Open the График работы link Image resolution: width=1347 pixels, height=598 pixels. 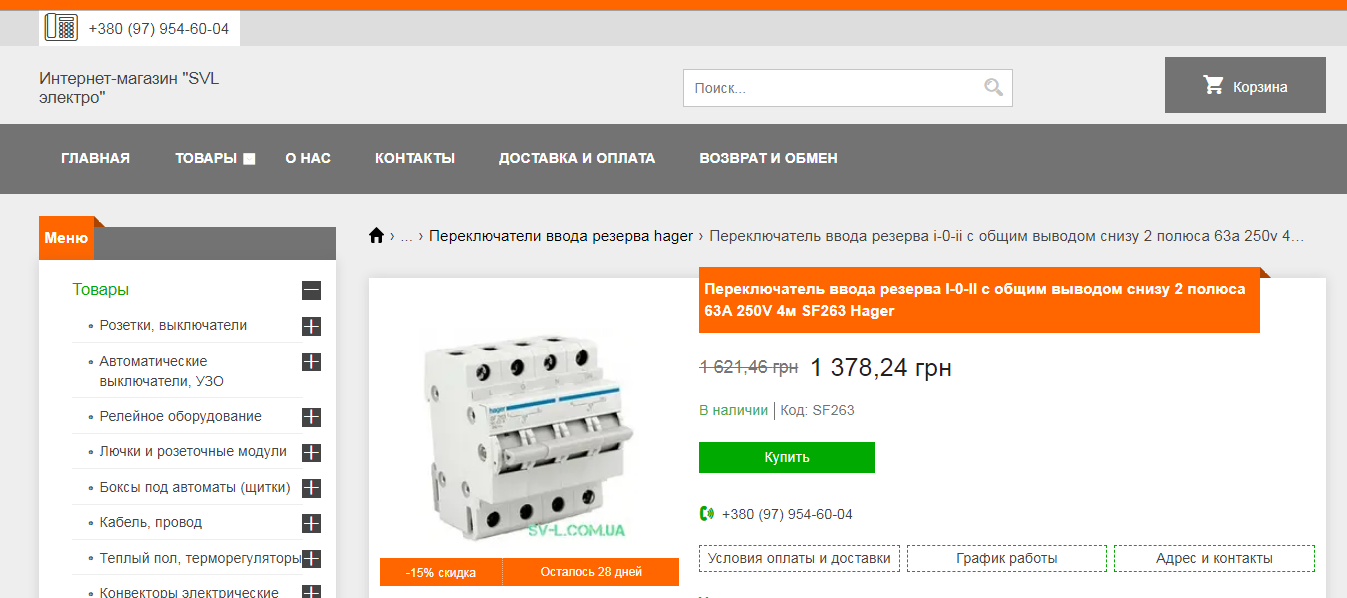[1007, 558]
